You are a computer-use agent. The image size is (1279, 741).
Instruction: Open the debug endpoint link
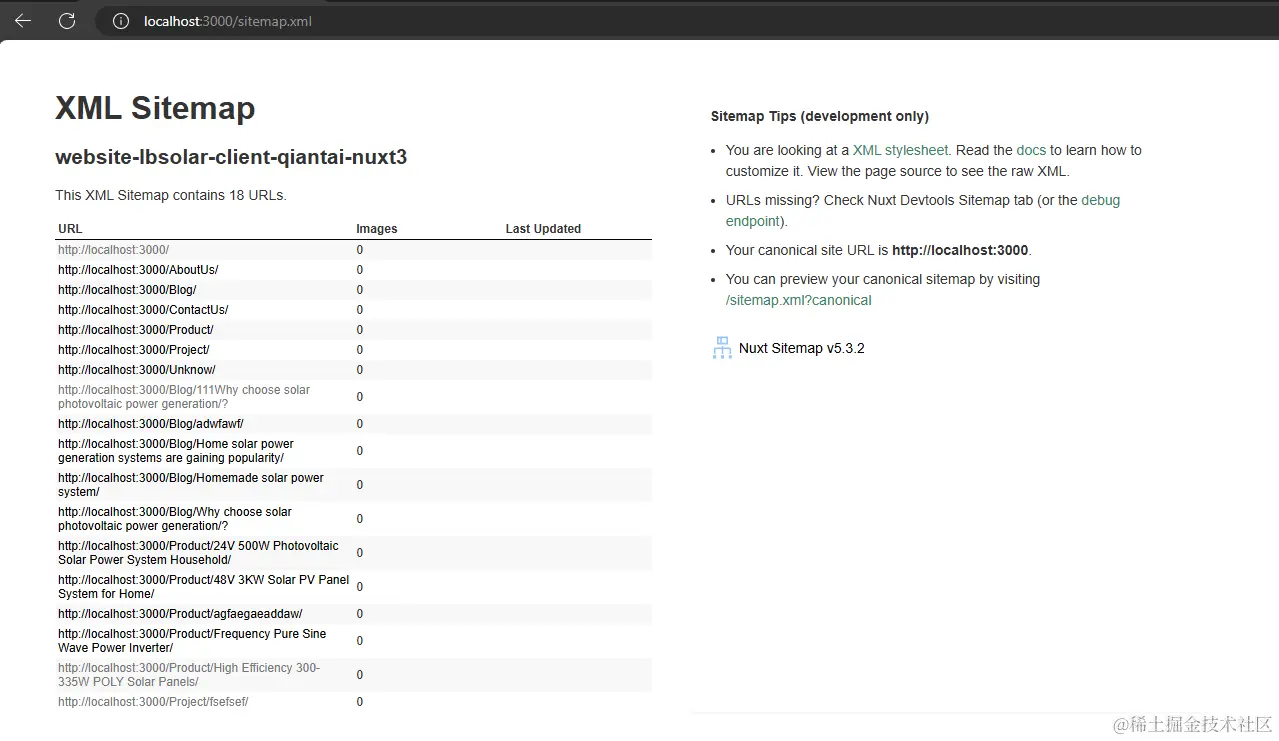[x=1099, y=200]
